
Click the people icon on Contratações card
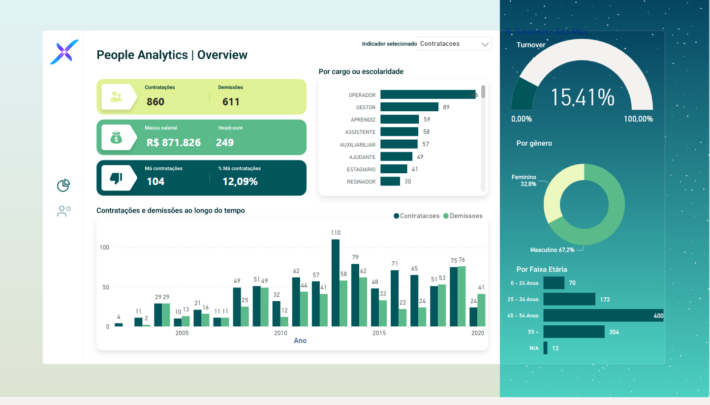pyautogui.click(x=118, y=97)
